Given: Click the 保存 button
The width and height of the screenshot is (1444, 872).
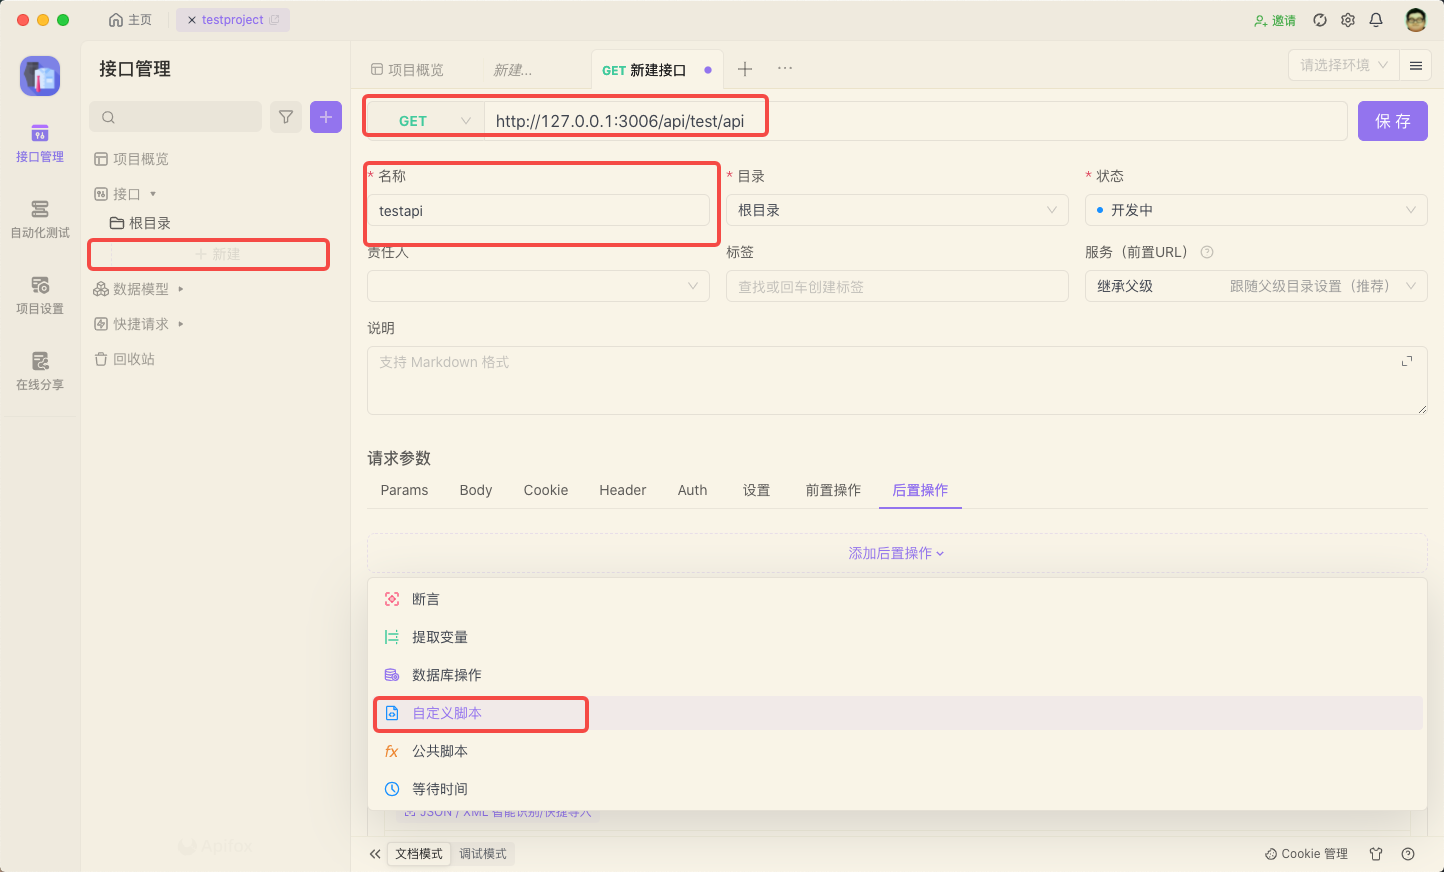Looking at the screenshot, I should tap(1392, 121).
